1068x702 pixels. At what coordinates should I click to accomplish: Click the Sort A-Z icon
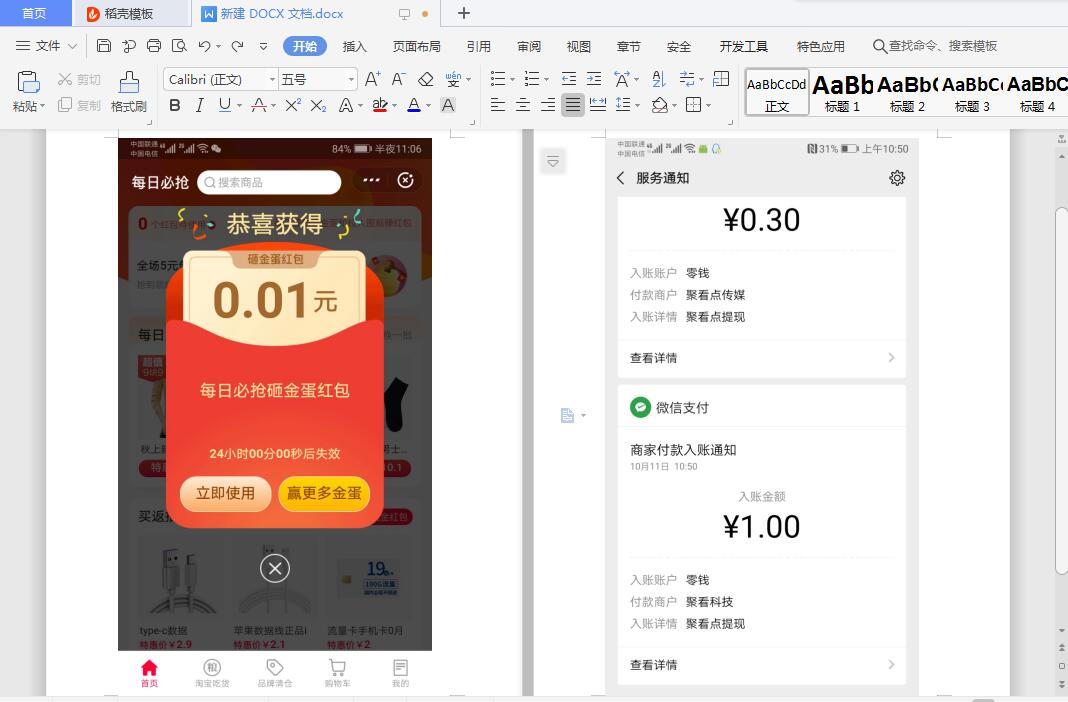[x=659, y=79]
